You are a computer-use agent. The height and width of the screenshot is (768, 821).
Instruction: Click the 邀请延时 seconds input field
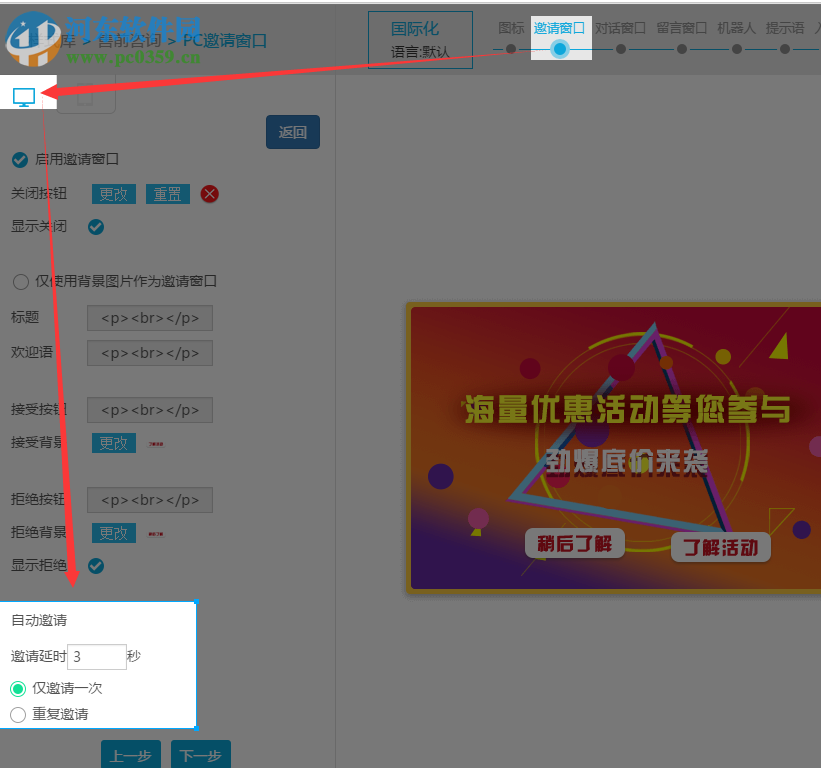96,656
